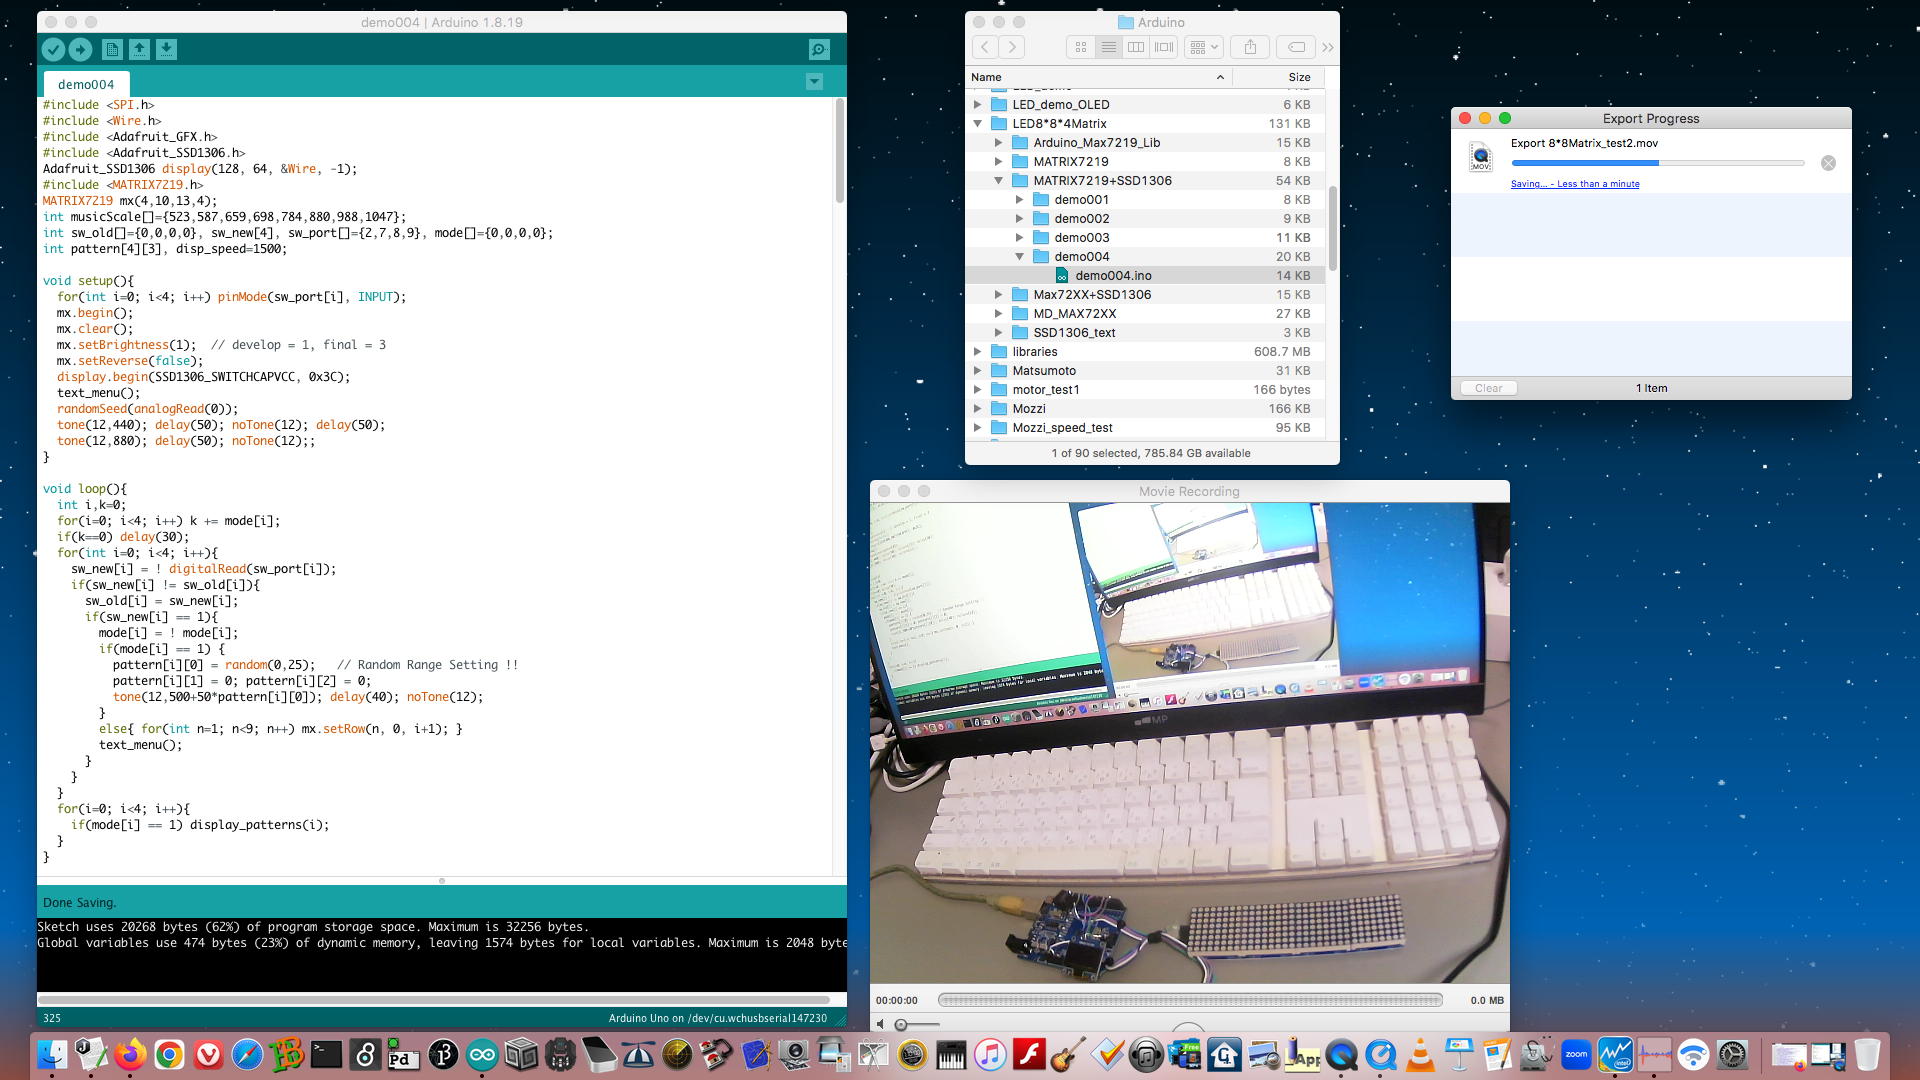Click the Finder Edit Tags button

(1296, 47)
